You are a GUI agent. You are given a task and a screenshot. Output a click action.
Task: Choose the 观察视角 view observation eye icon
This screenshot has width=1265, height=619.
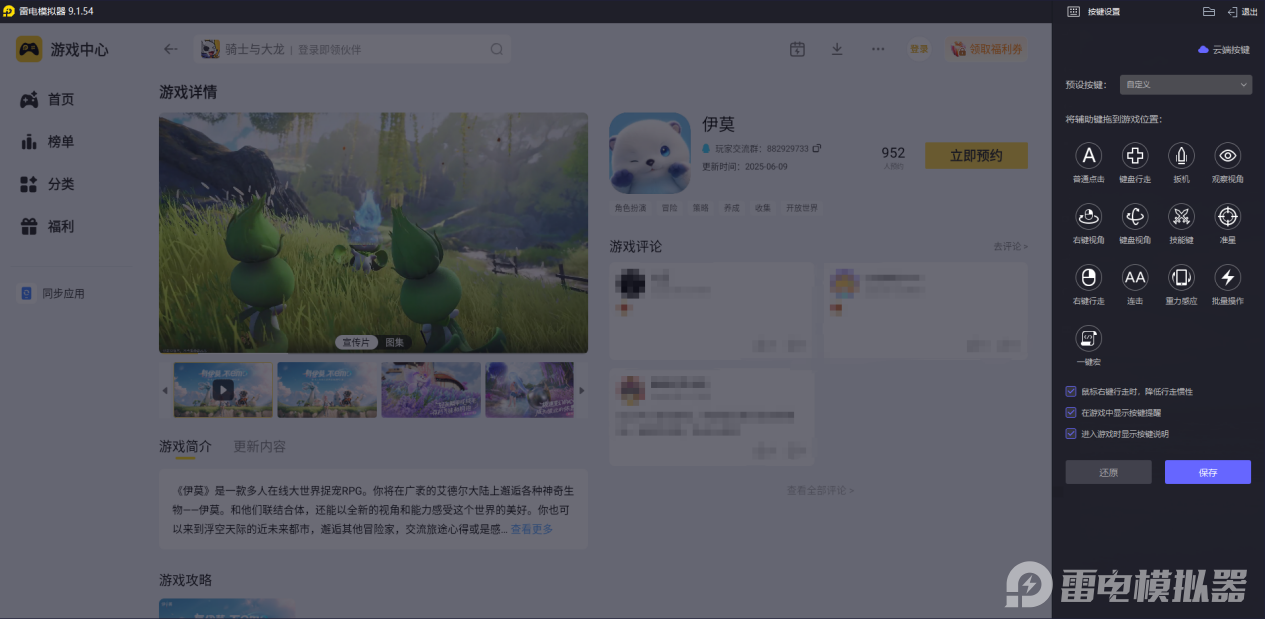[x=1227, y=156]
